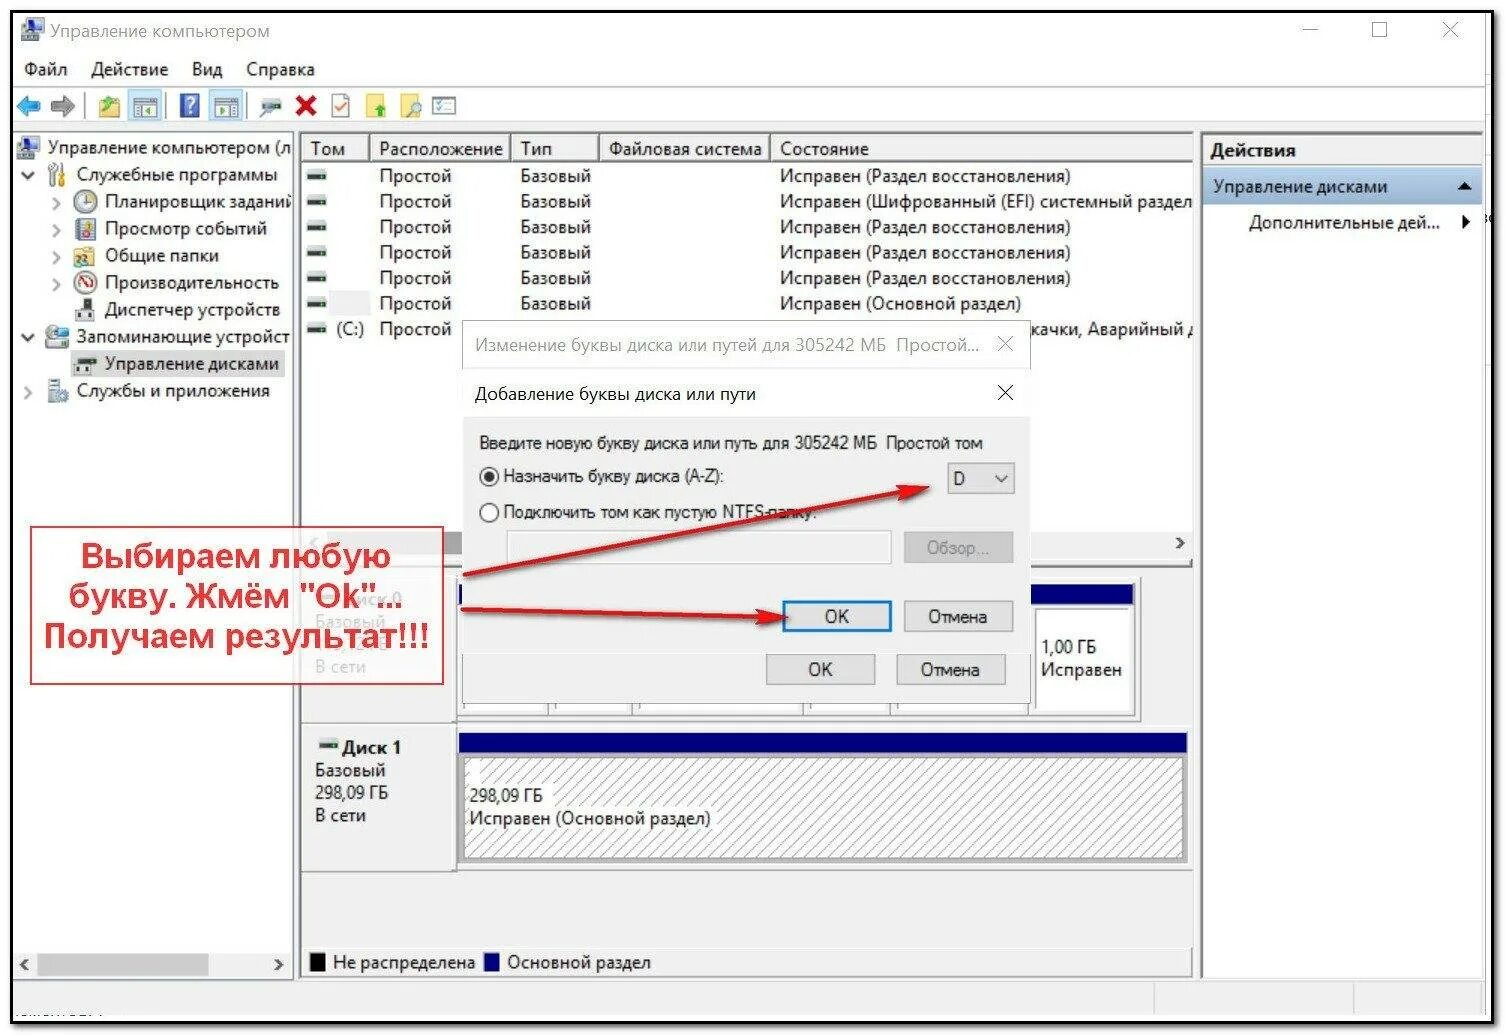1505x1035 pixels.
Task: Click OK in the Добавление буквы диска dialog
Action: [837, 617]
